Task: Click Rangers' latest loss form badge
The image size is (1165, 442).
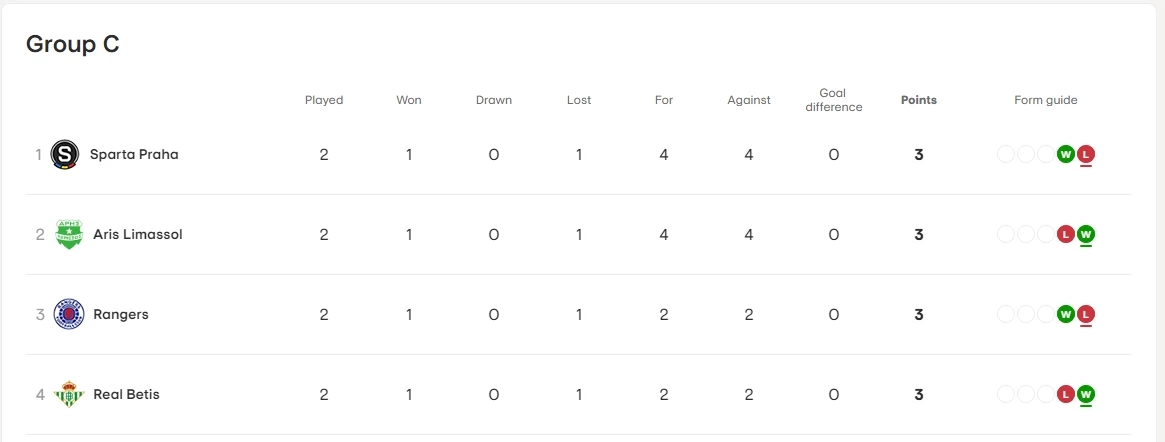Action: pos(1086,314)
